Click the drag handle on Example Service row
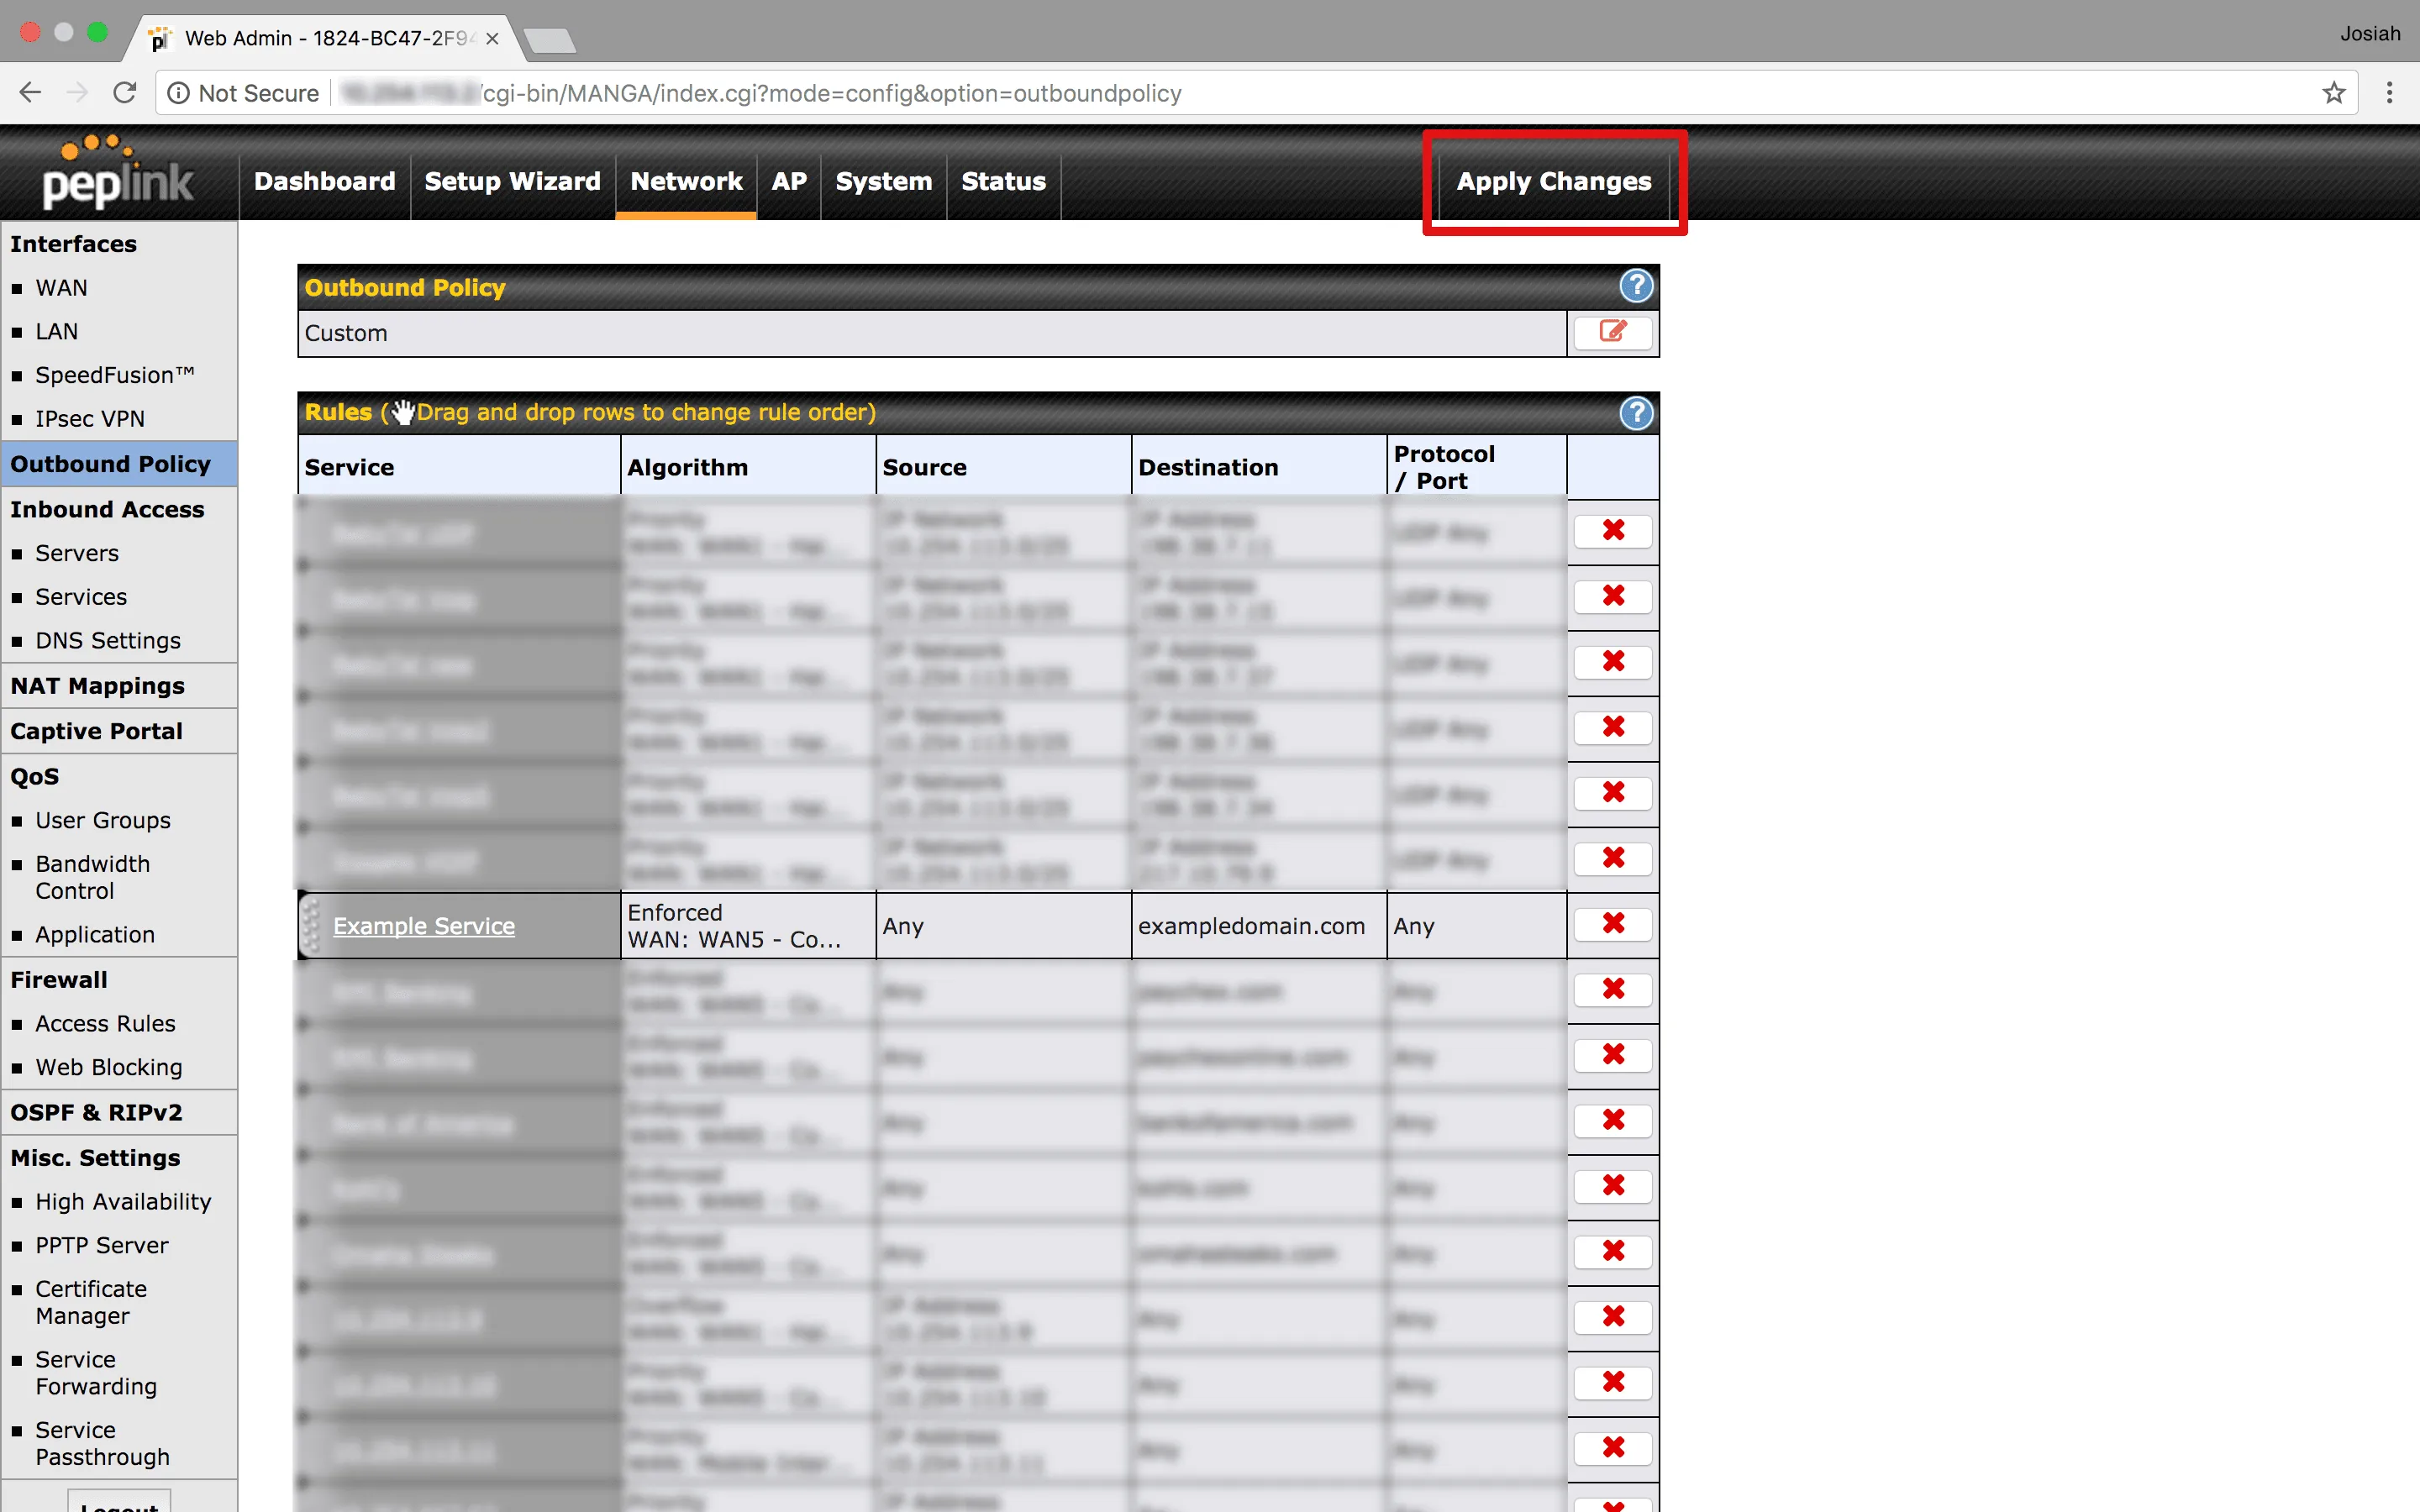Screen dimensions: 2420x1512 coord(311,925)
